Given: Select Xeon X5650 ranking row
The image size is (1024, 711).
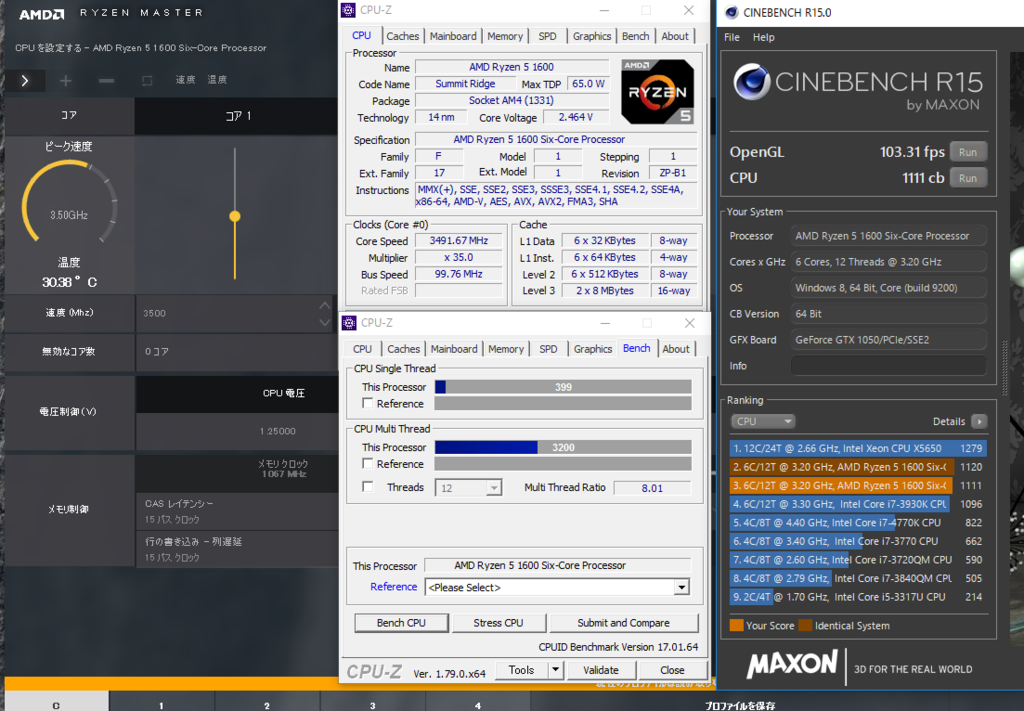Looking at the screenshot, I should tap(857, 448).
